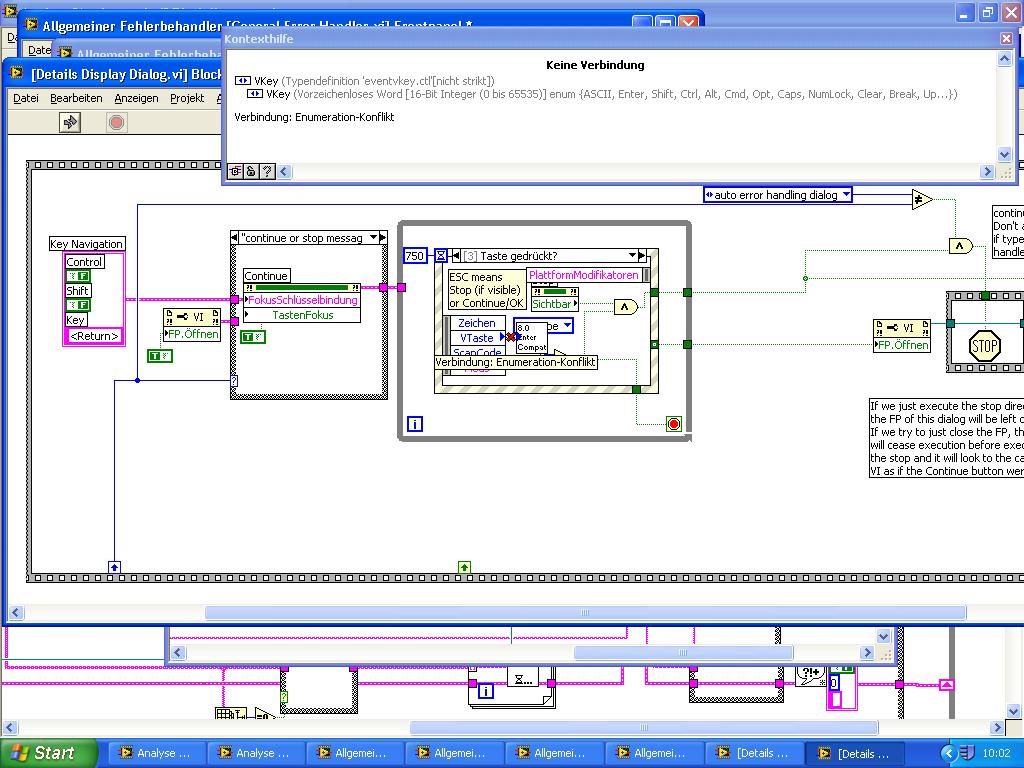
Task: Click the STOP function icon
Action: [x=985, y=347]
